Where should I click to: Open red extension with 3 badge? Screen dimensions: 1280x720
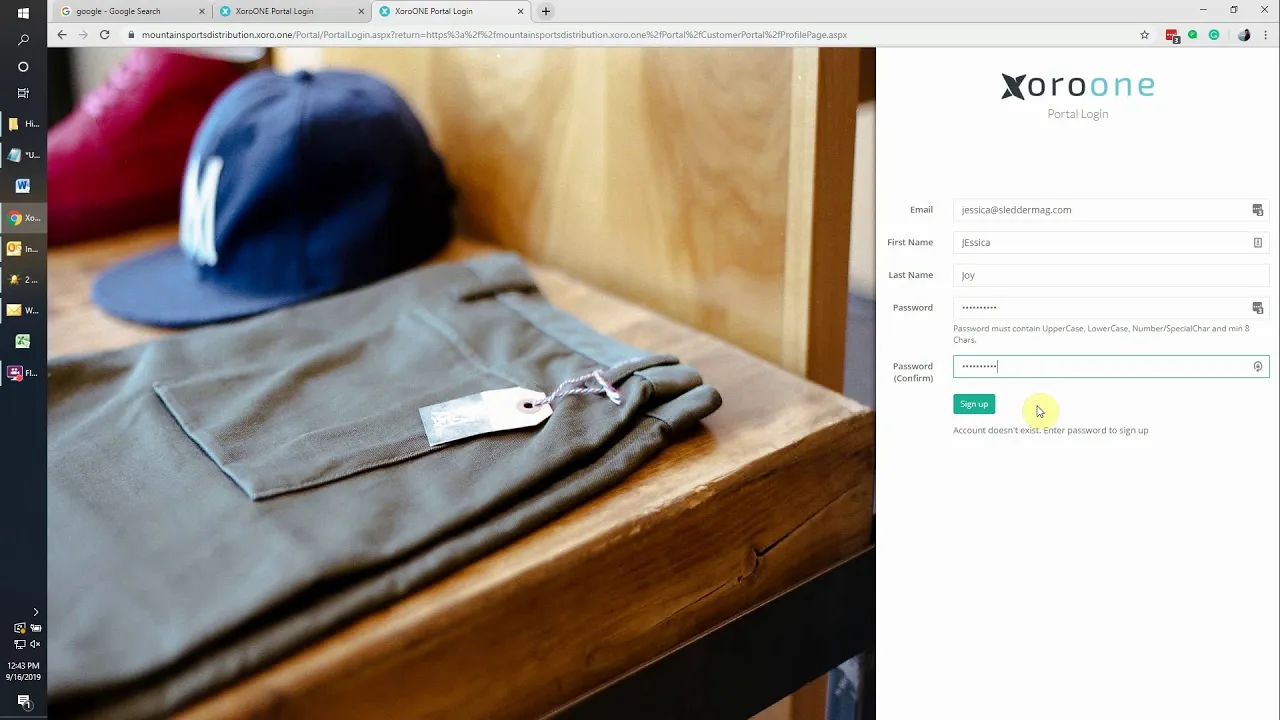point(1172,35)
